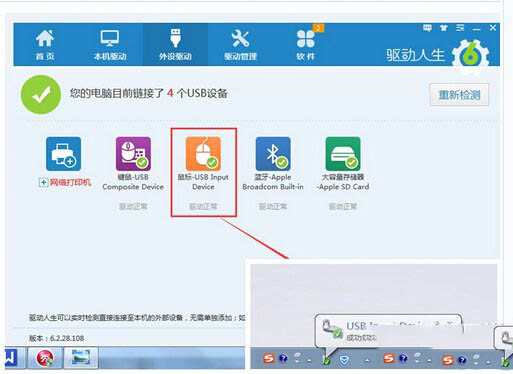Click the 驱动人生 logo in the header
513x374 pixels.
pyautogui.click(x=437, y=55)
